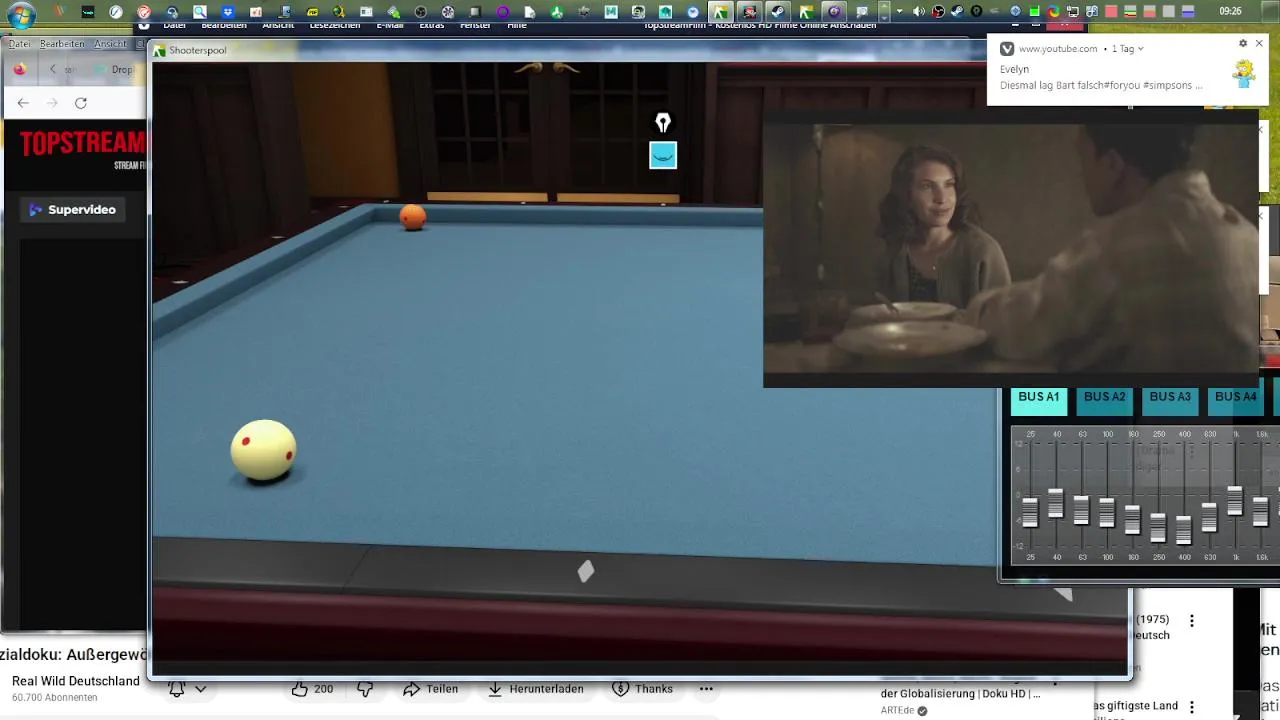Select the BUS A3 tab in the equalizer
This screenshot has width=1280, height=720.
point(1170,400)
